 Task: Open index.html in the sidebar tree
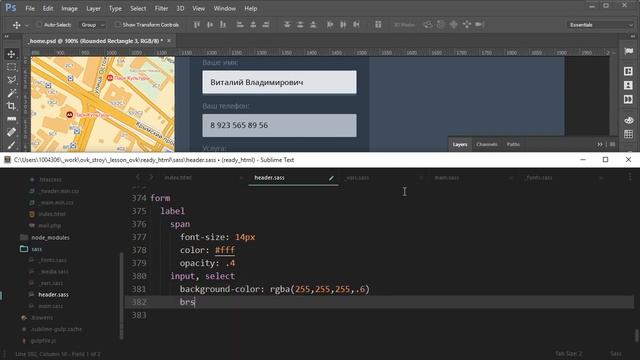point(52,214)
